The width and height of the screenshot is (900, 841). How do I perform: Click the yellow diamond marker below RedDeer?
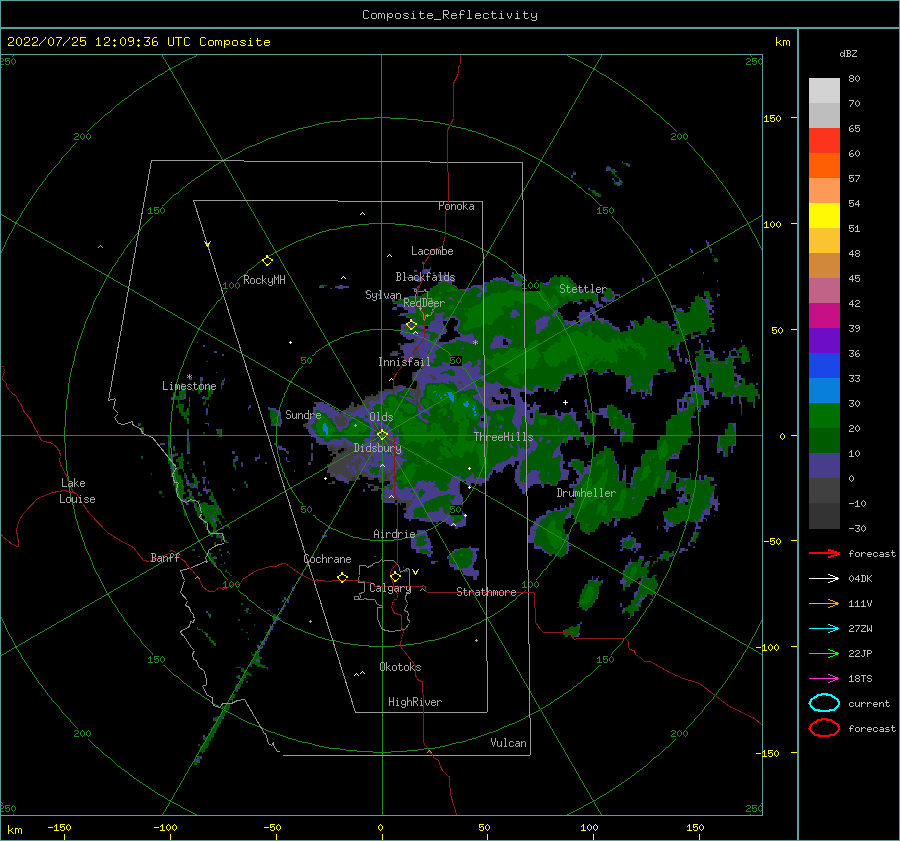[411, 325]
